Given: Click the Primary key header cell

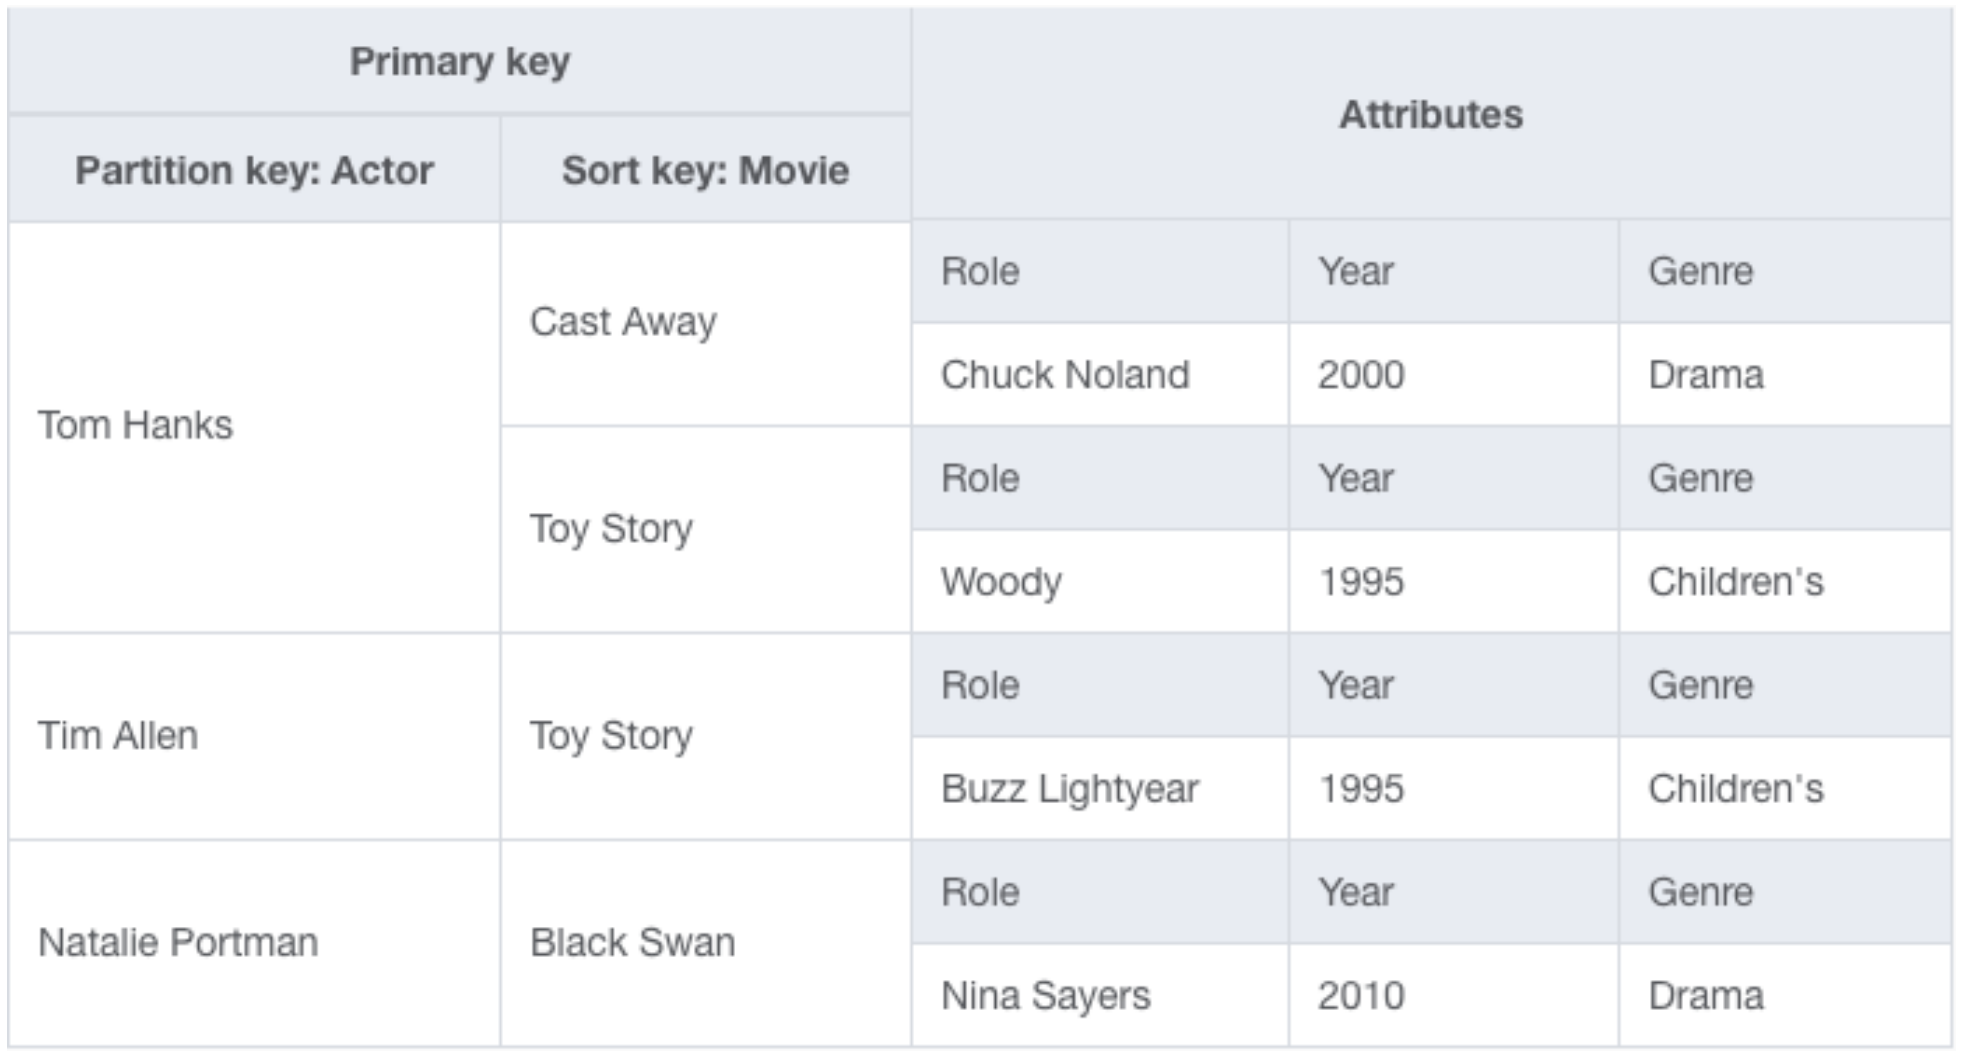Looking at the screenshot, I should 459,62.
